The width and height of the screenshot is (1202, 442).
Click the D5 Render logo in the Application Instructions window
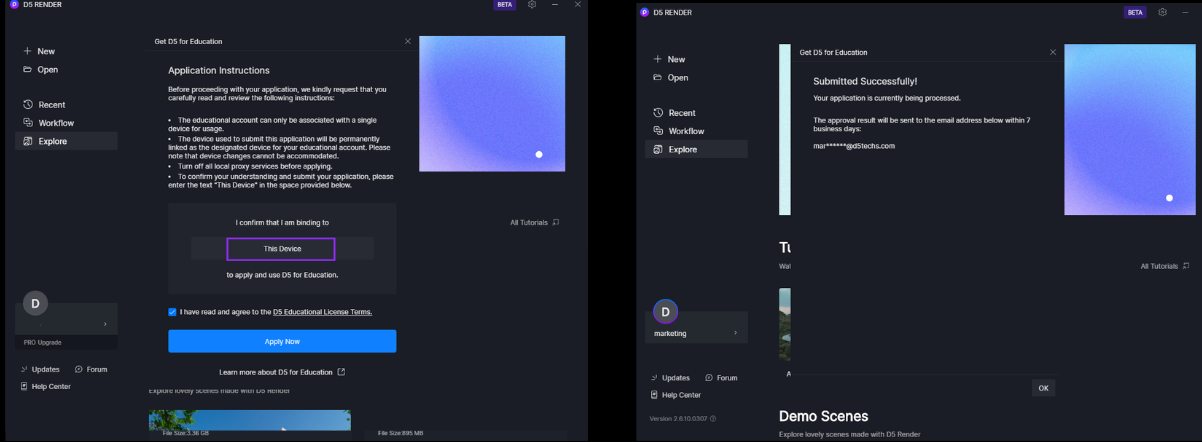[x=14, y=5]
